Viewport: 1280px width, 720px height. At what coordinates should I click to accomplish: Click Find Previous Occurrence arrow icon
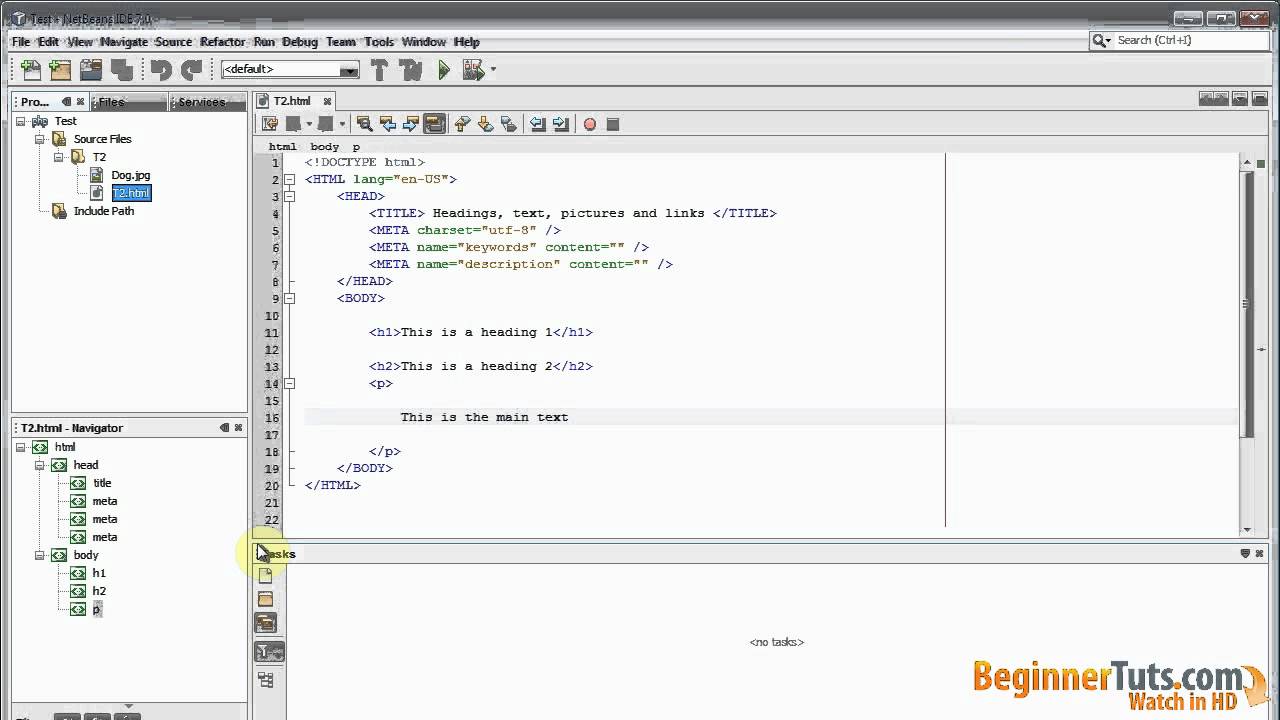tap(387, 124)
